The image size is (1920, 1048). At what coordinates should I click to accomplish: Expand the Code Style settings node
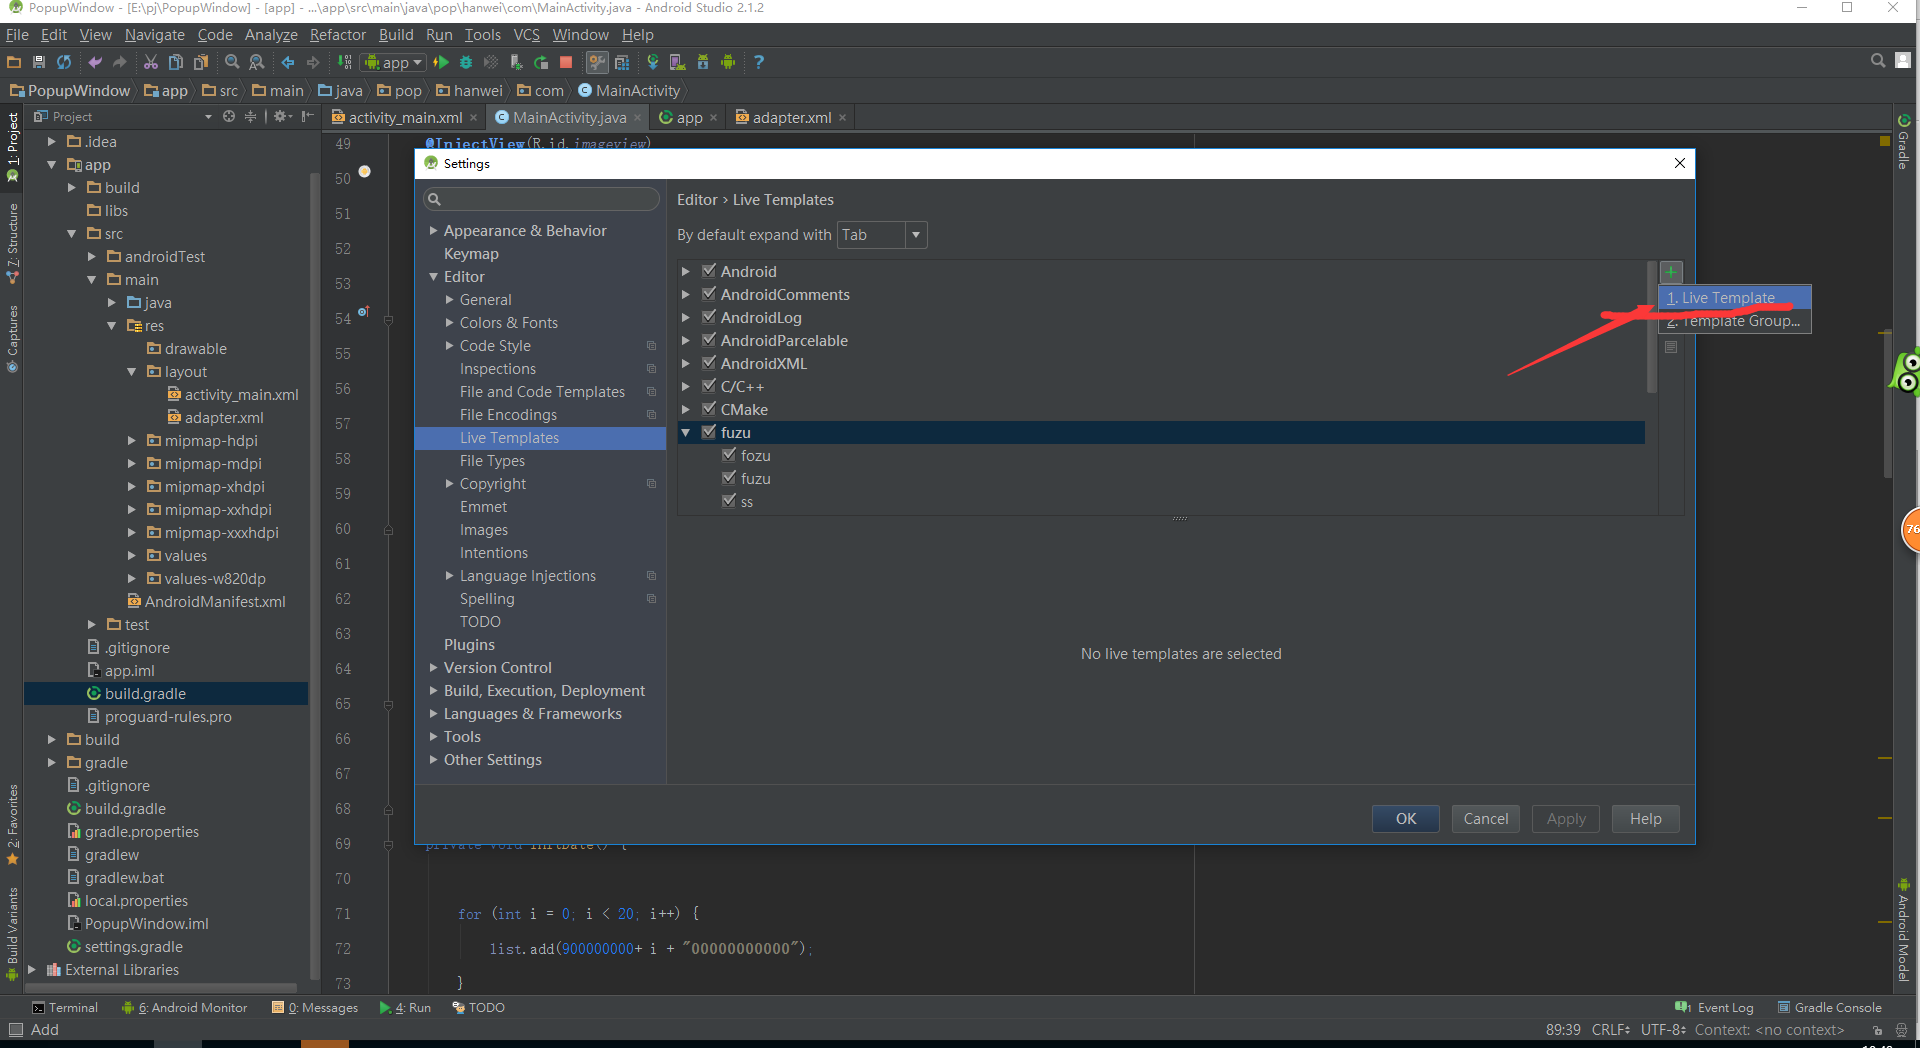point(450,346)
